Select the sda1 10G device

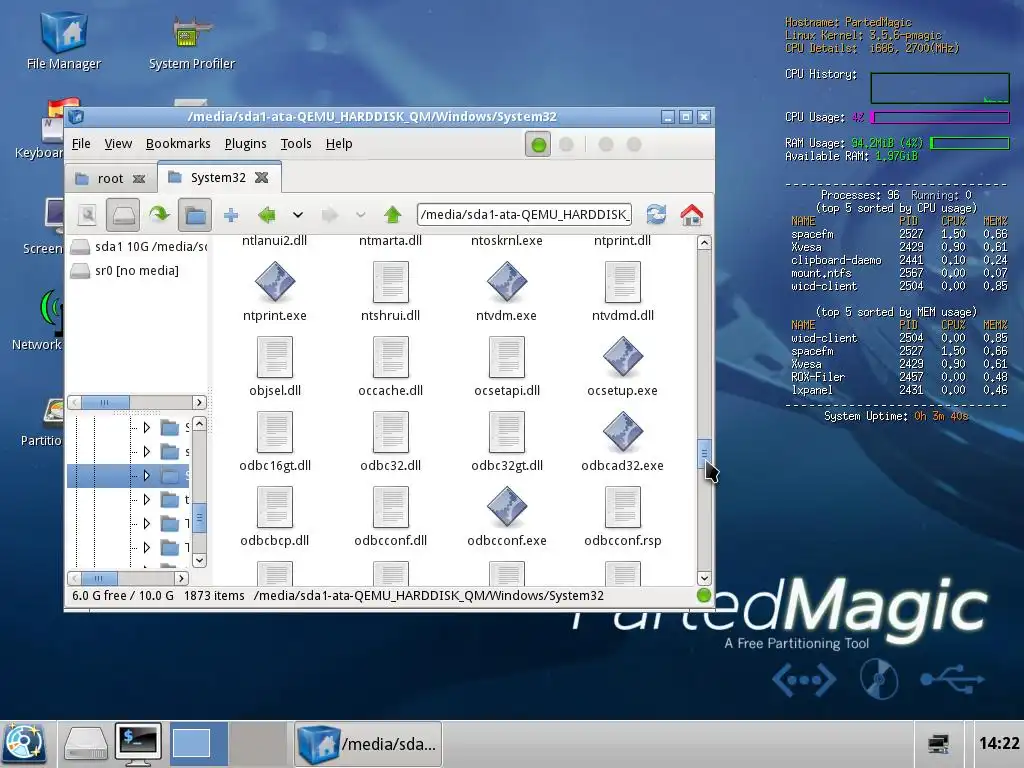click(138, 247)
